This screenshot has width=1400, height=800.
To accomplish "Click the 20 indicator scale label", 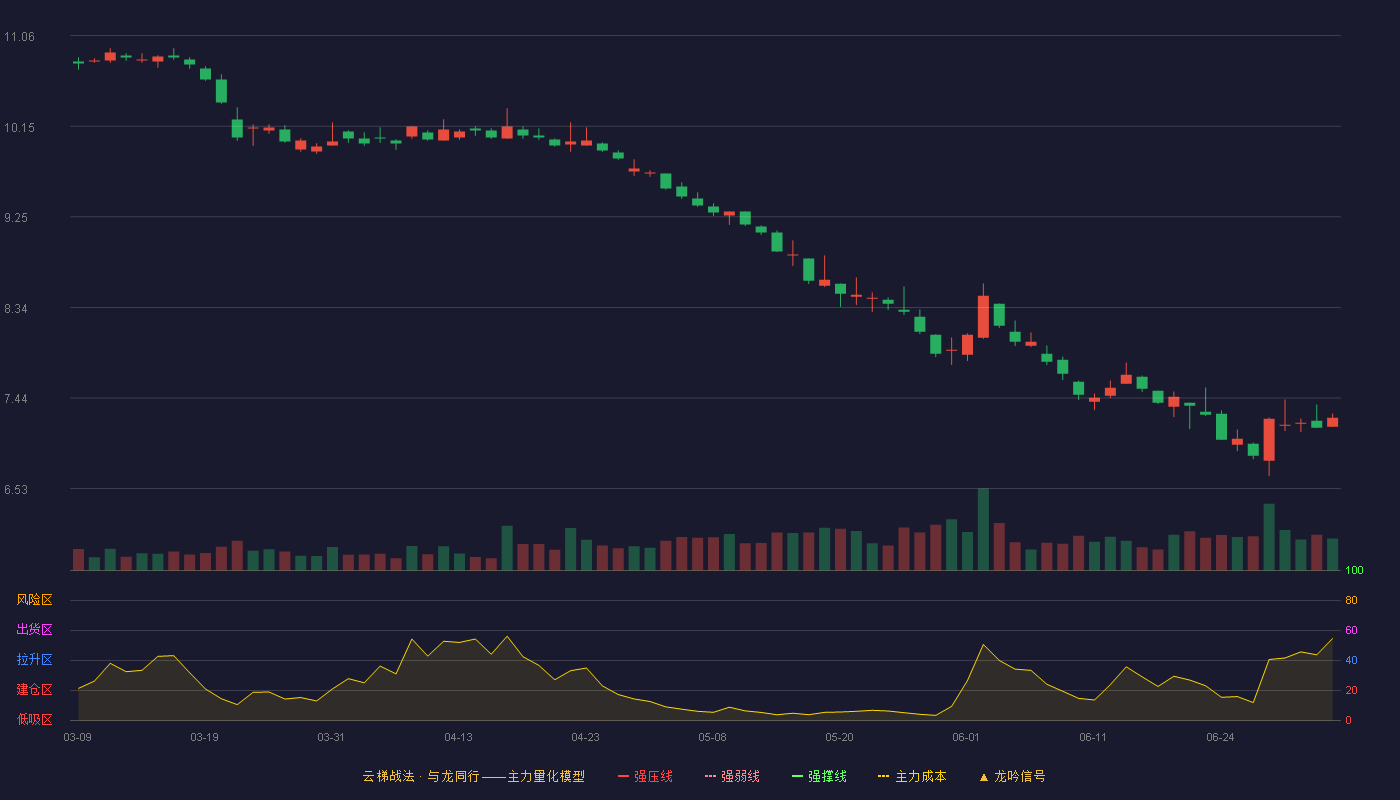I will [x=1351, y=690].
